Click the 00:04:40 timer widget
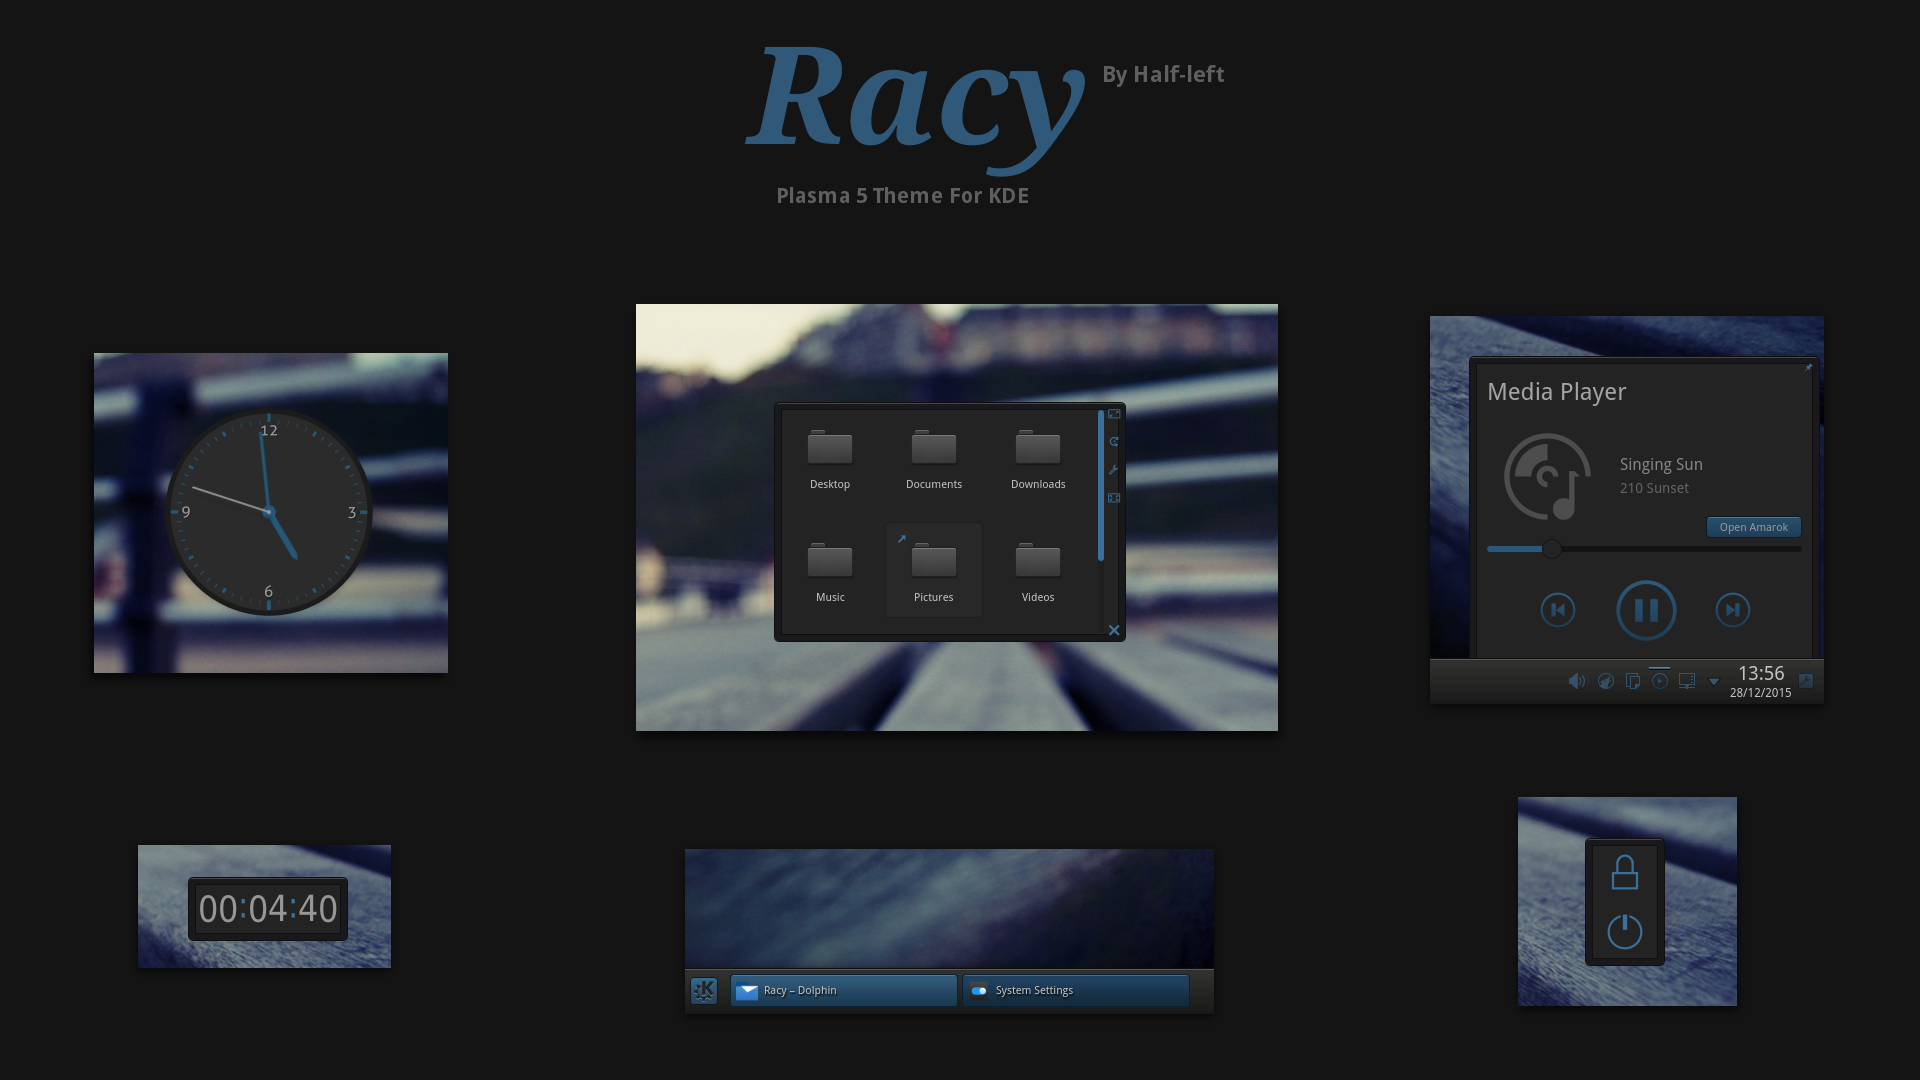 point(268,909)
